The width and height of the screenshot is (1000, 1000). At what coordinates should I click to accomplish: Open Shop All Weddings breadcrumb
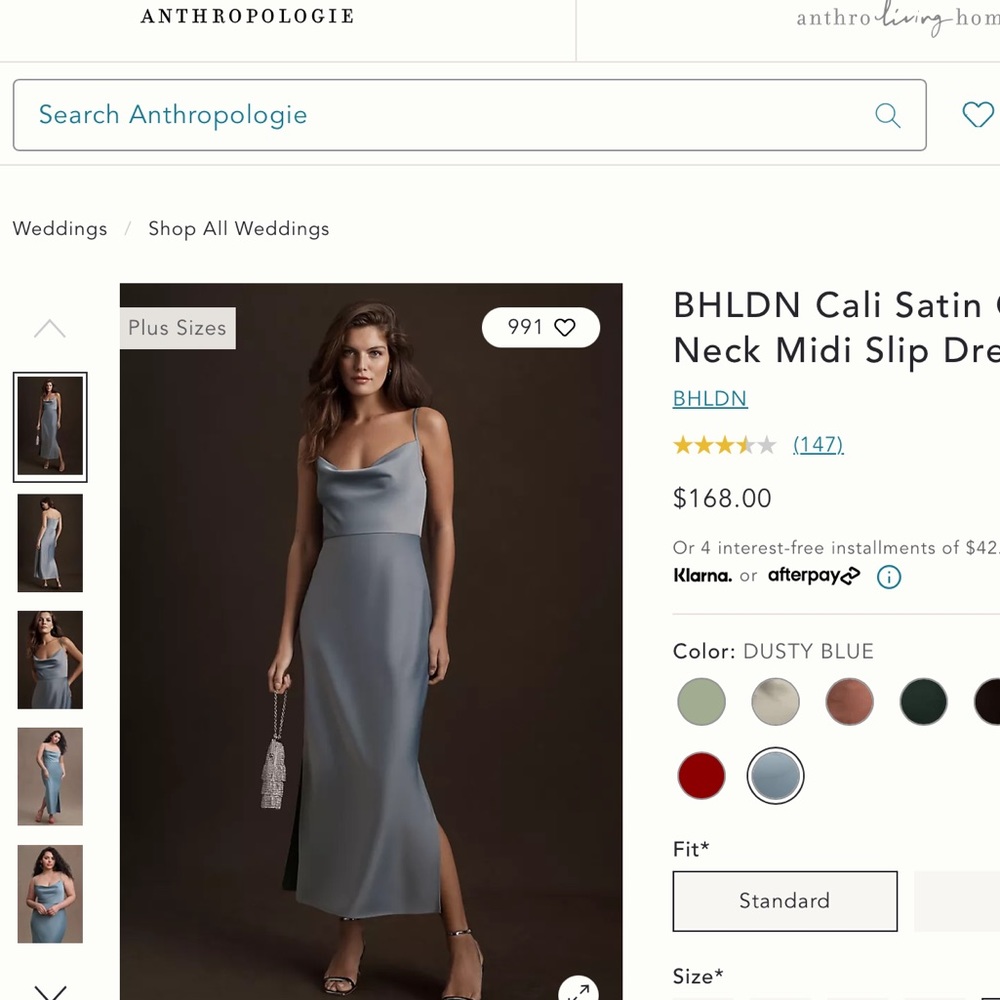pos(238,229)
